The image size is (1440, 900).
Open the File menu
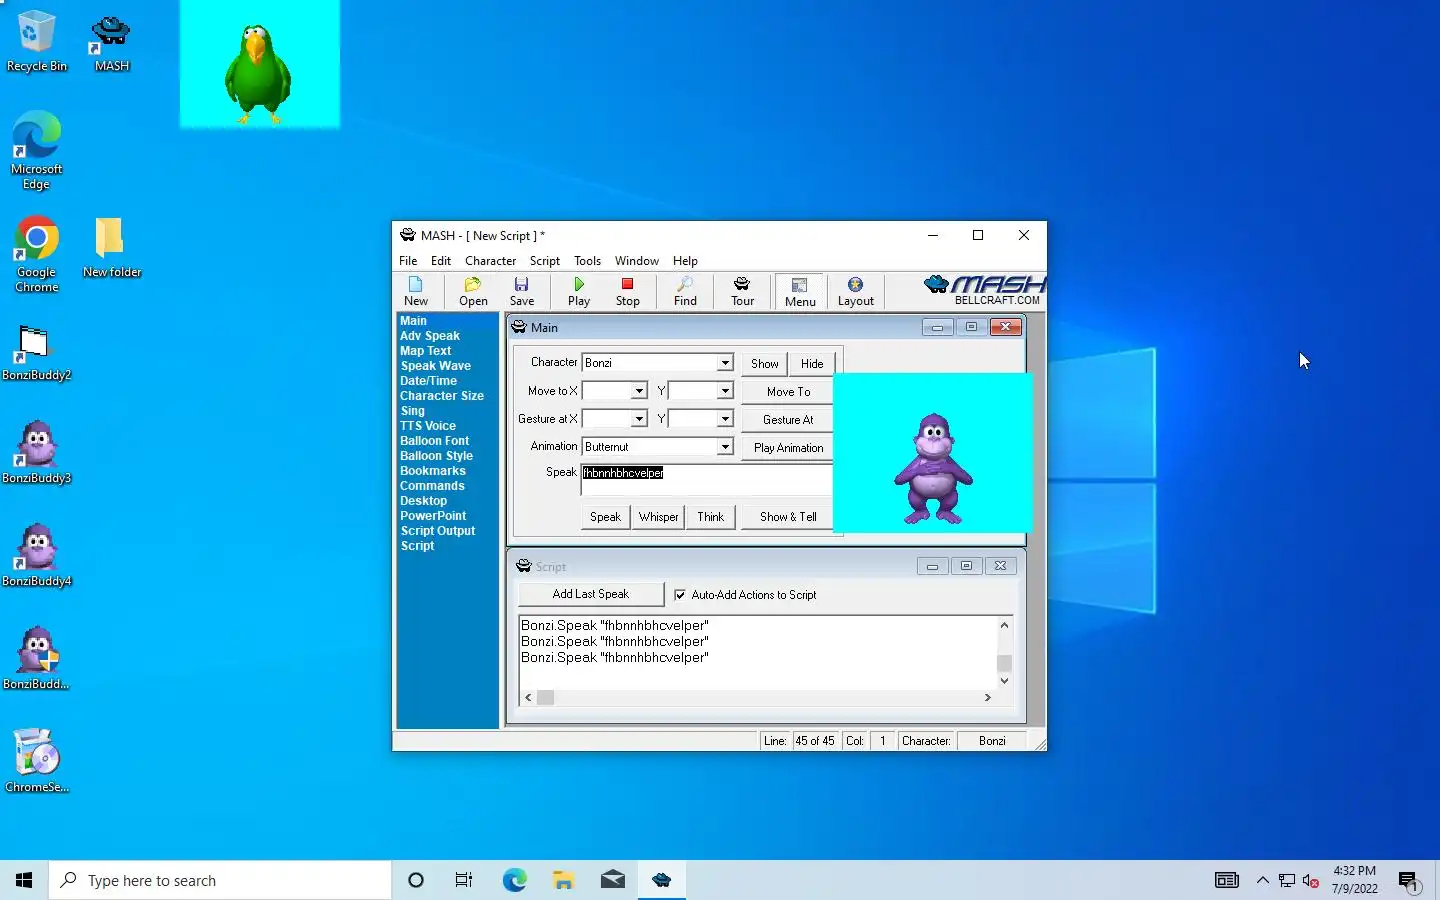(408, 261)
